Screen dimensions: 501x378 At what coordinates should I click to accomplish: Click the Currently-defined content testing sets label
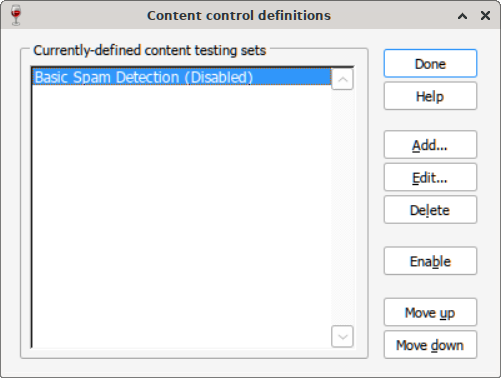coord(150,51)
